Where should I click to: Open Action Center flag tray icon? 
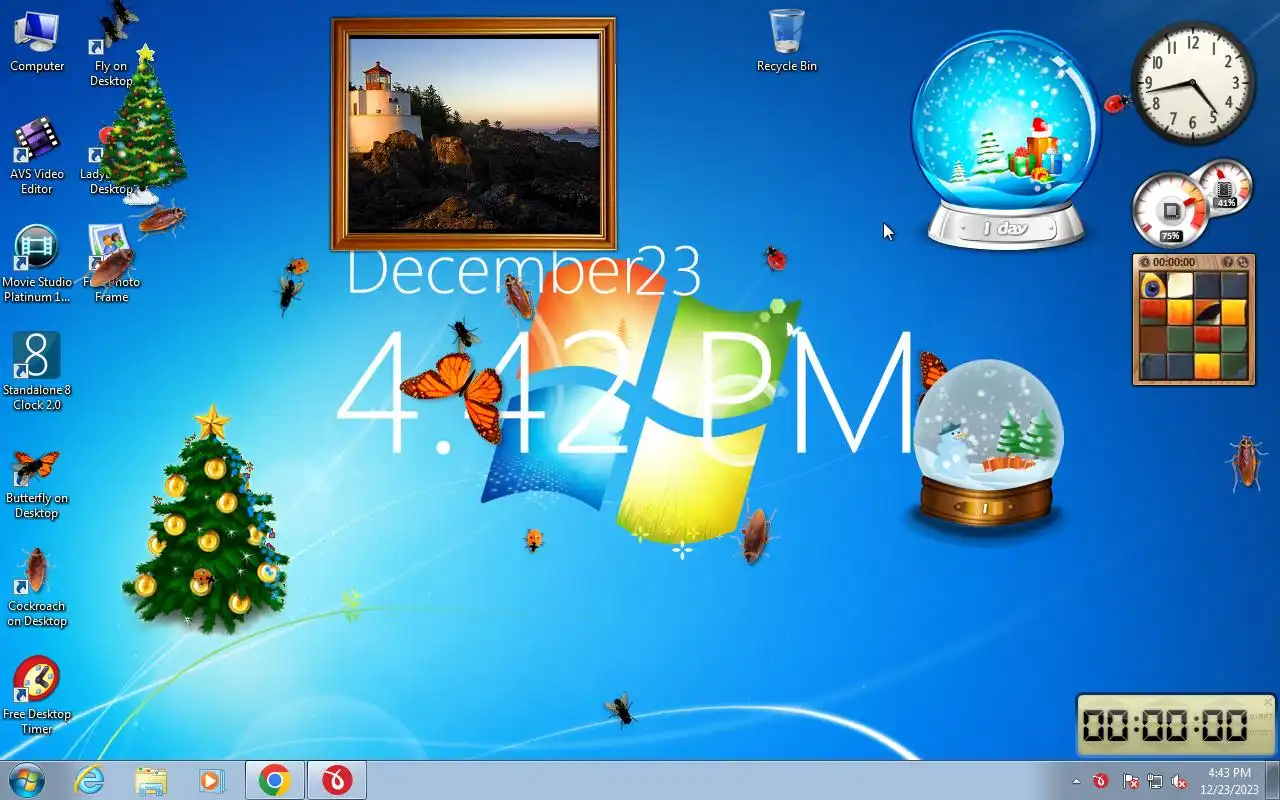pyautogui.click(x=1130, y=781)
